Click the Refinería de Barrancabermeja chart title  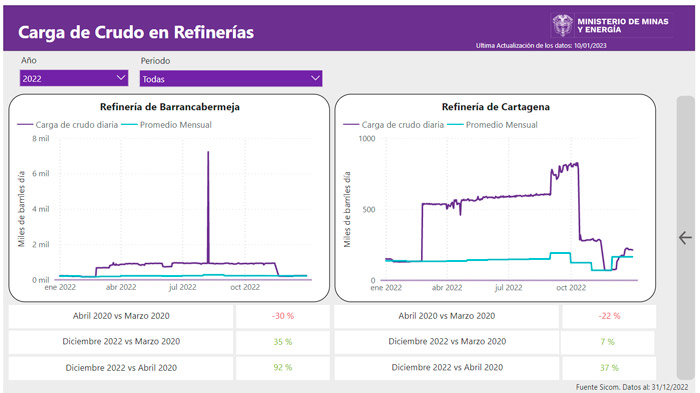click(x=170, y=107)
